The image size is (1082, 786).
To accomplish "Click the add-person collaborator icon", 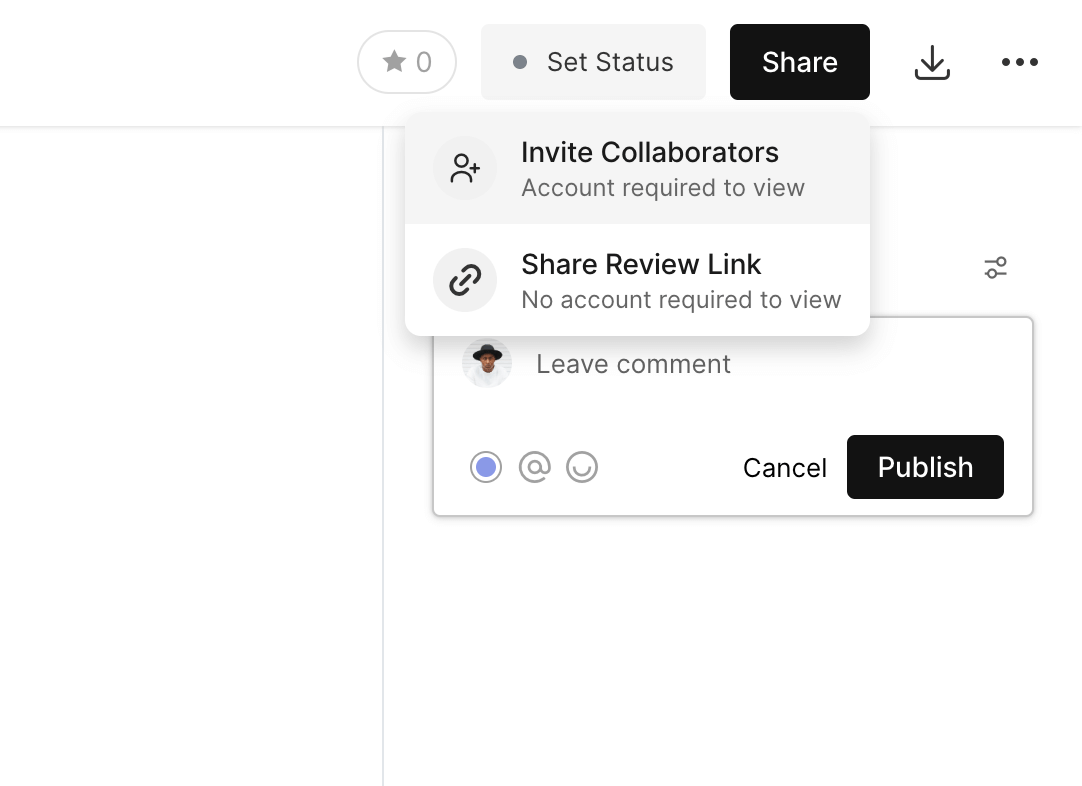I will click(x=465, y=168).
